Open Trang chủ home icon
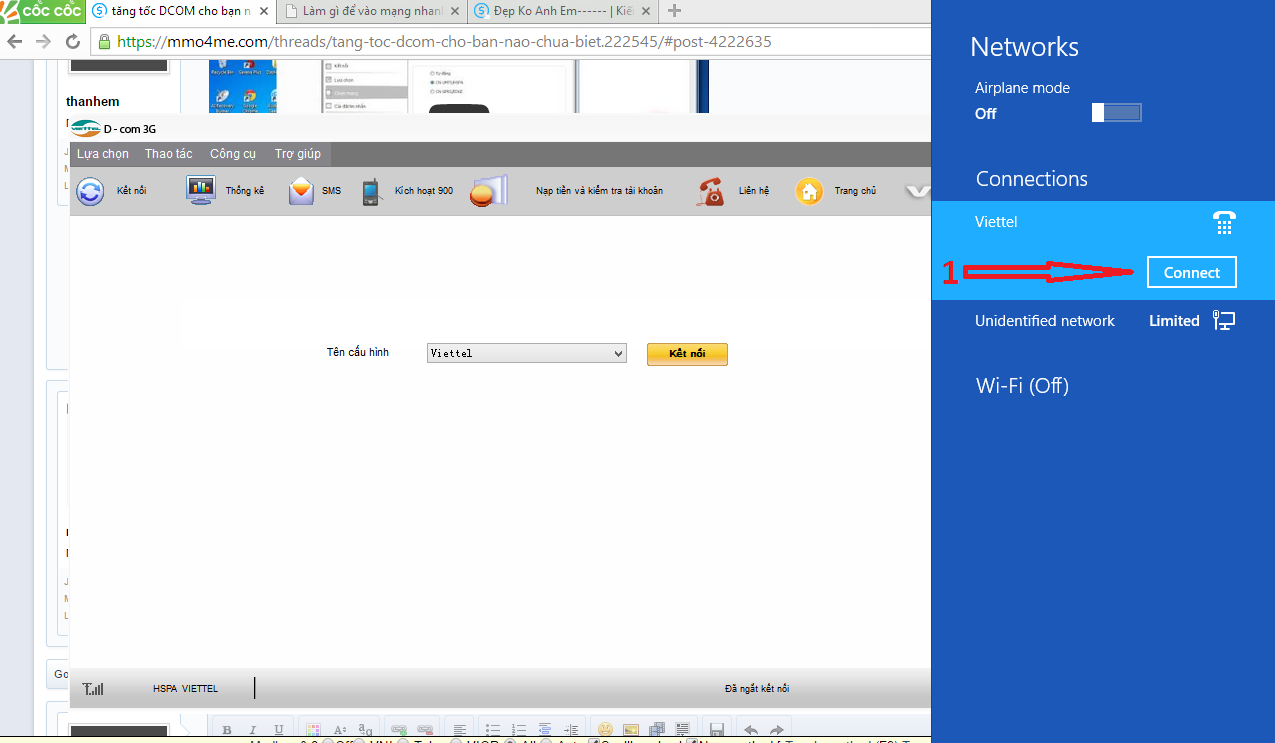 pyautogui.click(x=809, y=191)
